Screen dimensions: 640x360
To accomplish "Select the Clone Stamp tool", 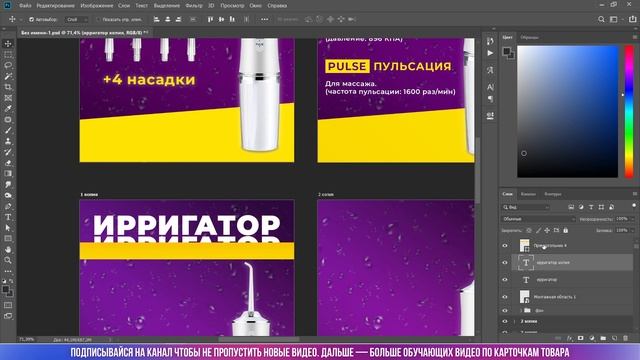I will [x=8, y=141].
